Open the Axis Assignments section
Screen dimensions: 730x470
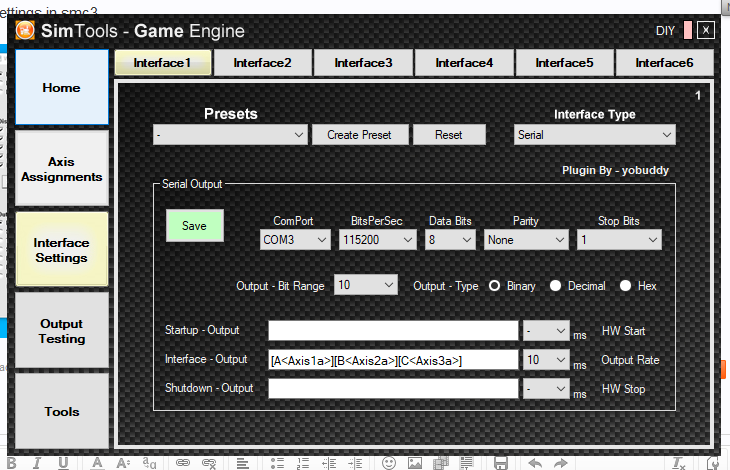click(62, 168)
